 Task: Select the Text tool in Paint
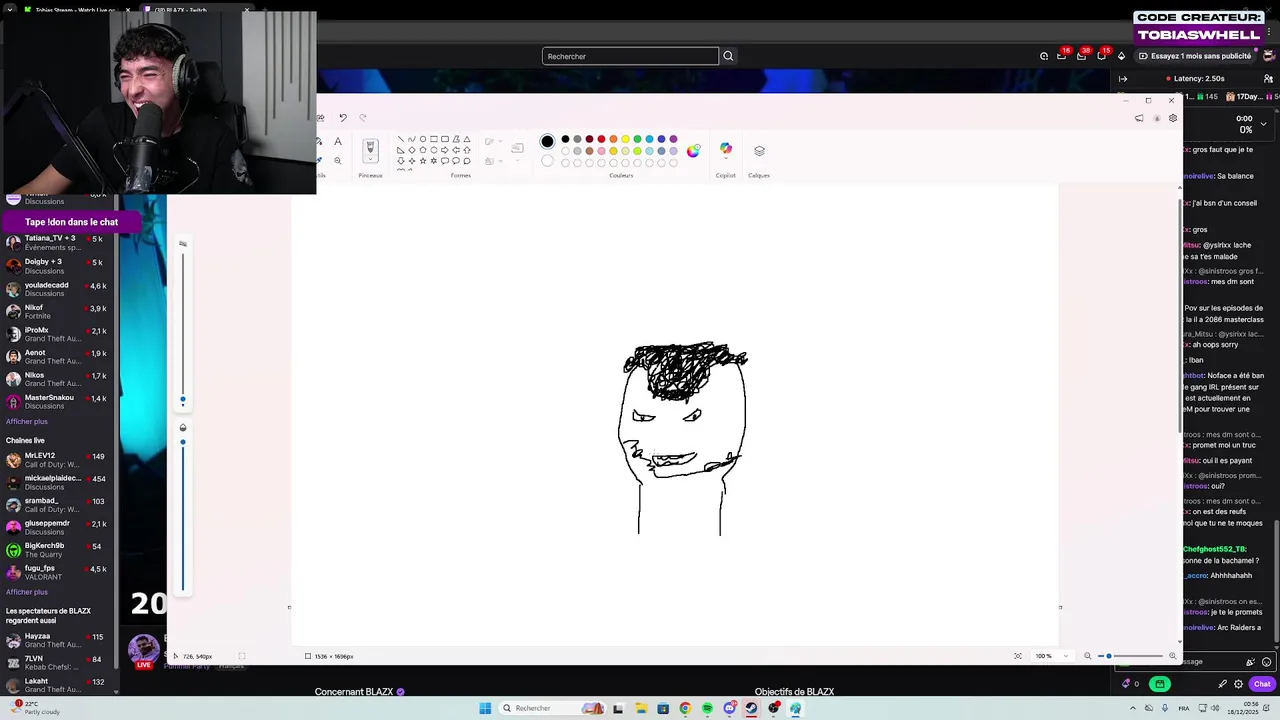click(x=338, y=142)
